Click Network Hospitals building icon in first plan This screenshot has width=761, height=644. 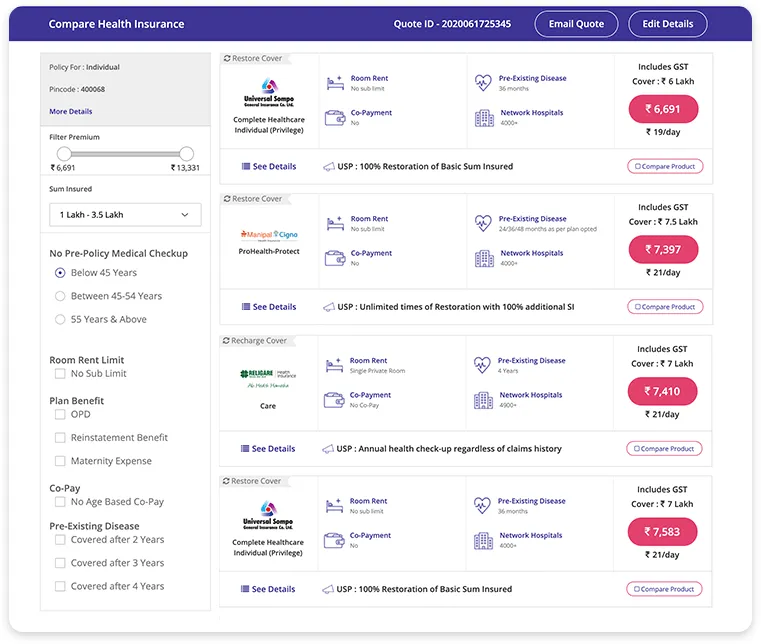484,118
